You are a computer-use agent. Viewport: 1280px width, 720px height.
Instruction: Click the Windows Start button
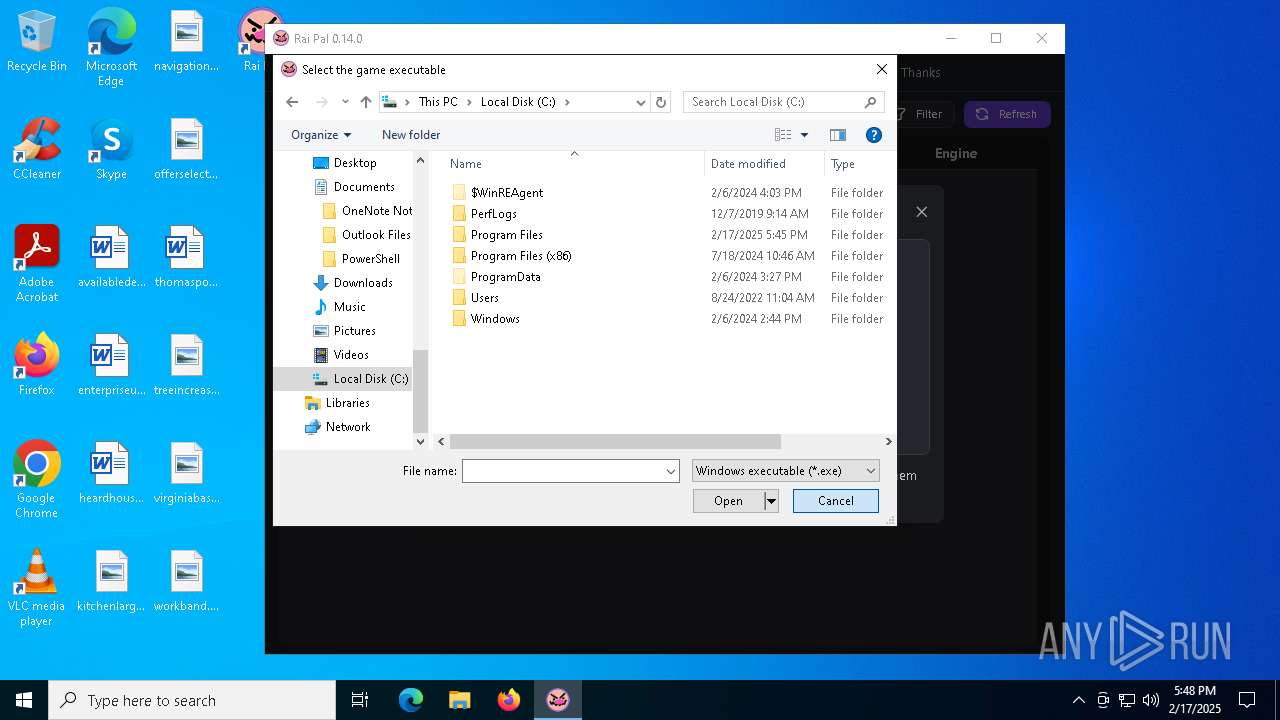(24, 700)
